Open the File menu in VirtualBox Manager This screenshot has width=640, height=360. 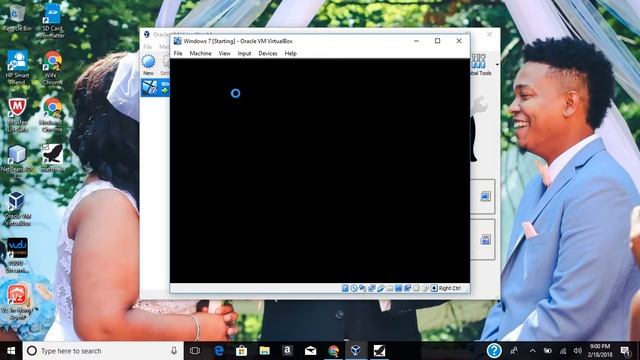pos(147,47)
